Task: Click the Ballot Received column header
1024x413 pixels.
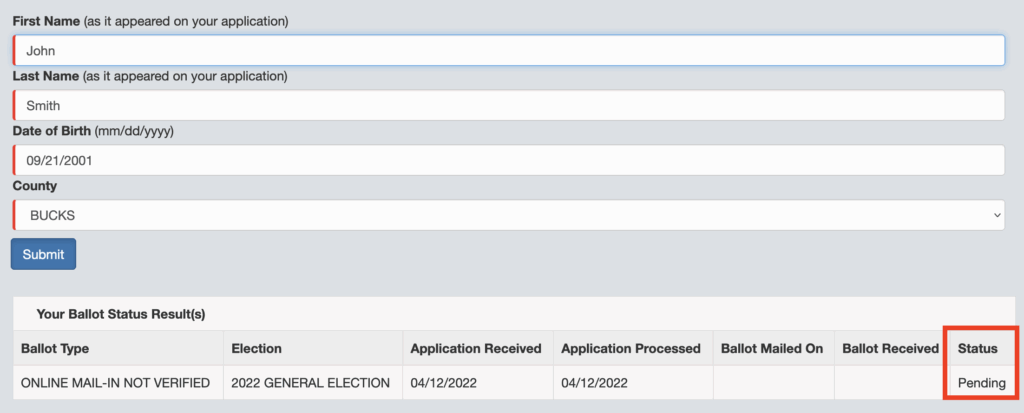Action: (890, 348)
